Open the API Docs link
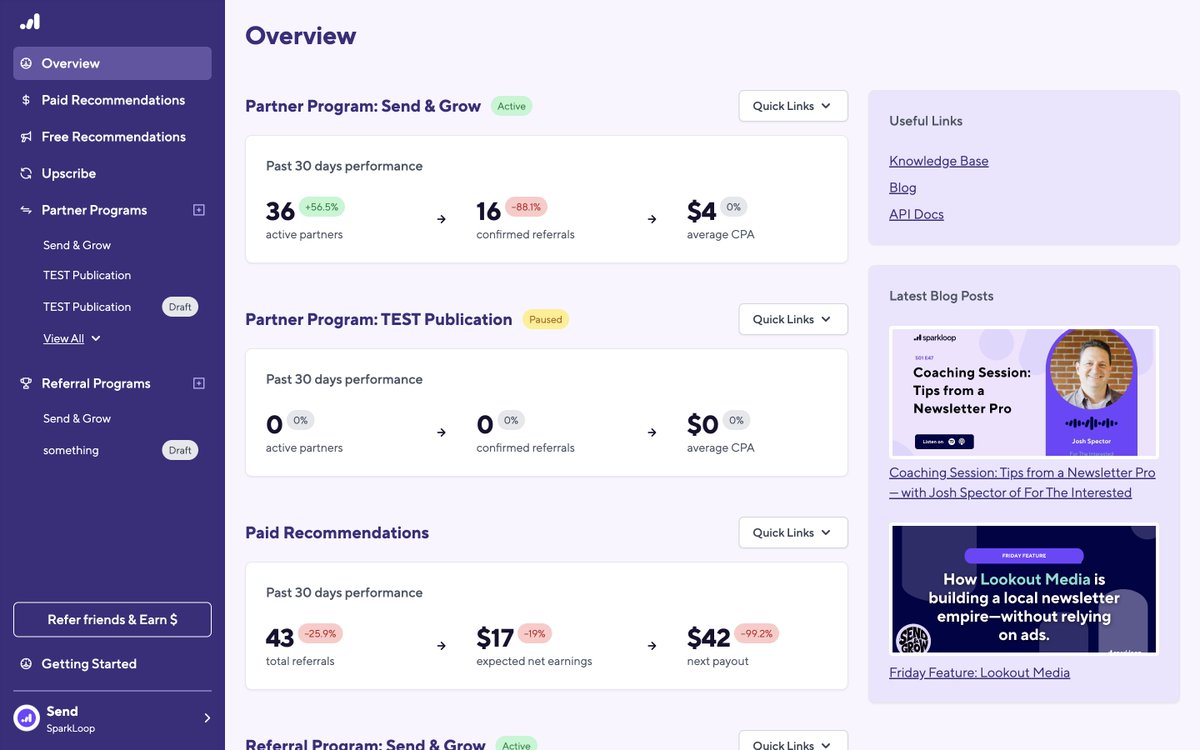The image size is (1200, 750). click(916, 214)
